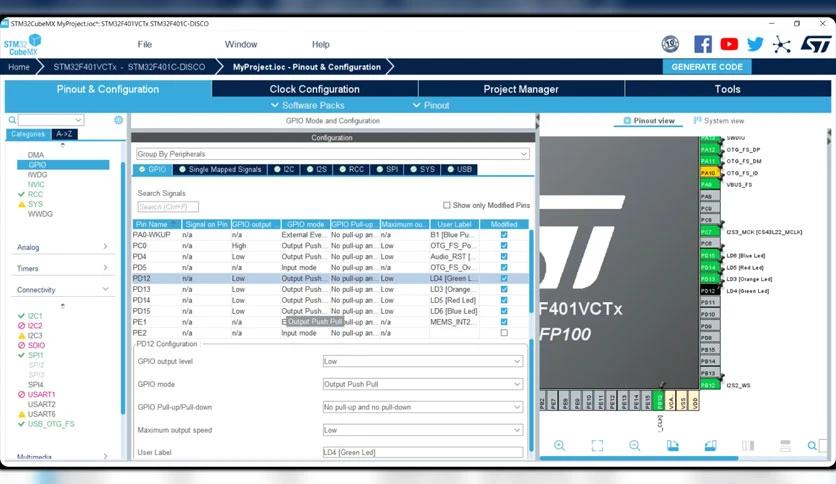836x484 pixels.
Task: Open the ST Twitter icon
Action: click(x=755, y=44)
